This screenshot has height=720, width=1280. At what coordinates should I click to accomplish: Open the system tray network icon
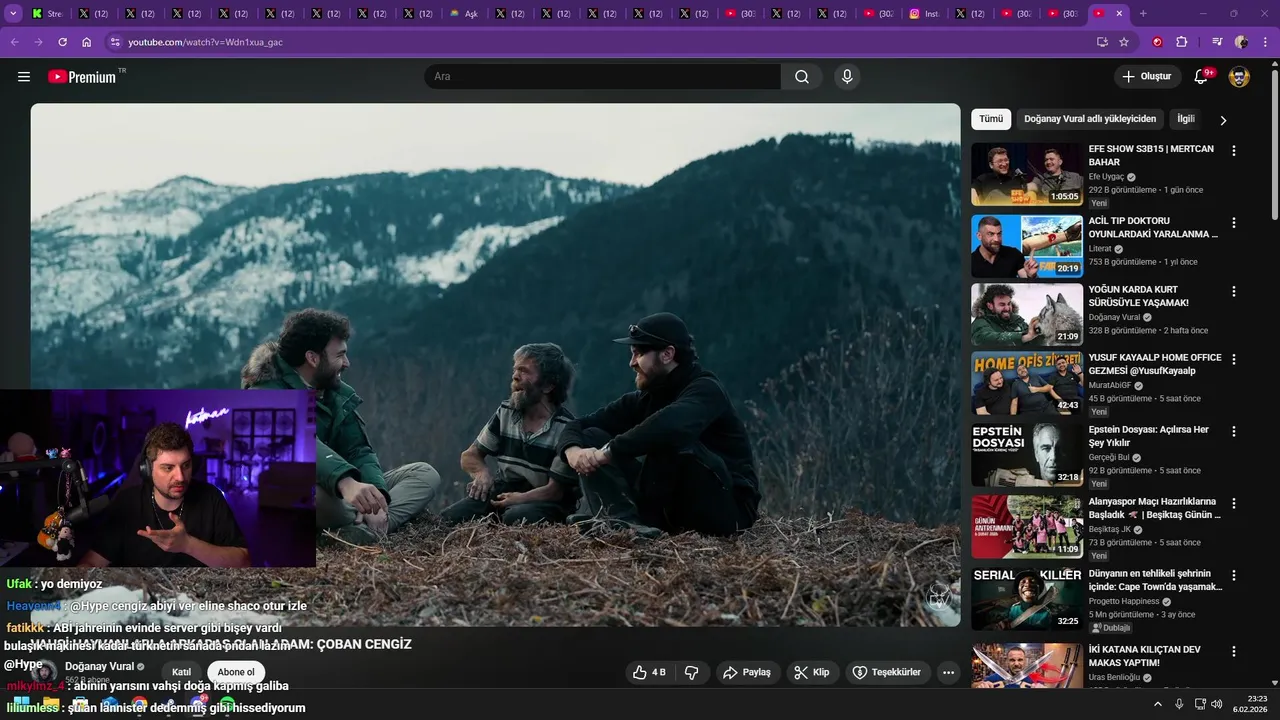point(1199,704)
